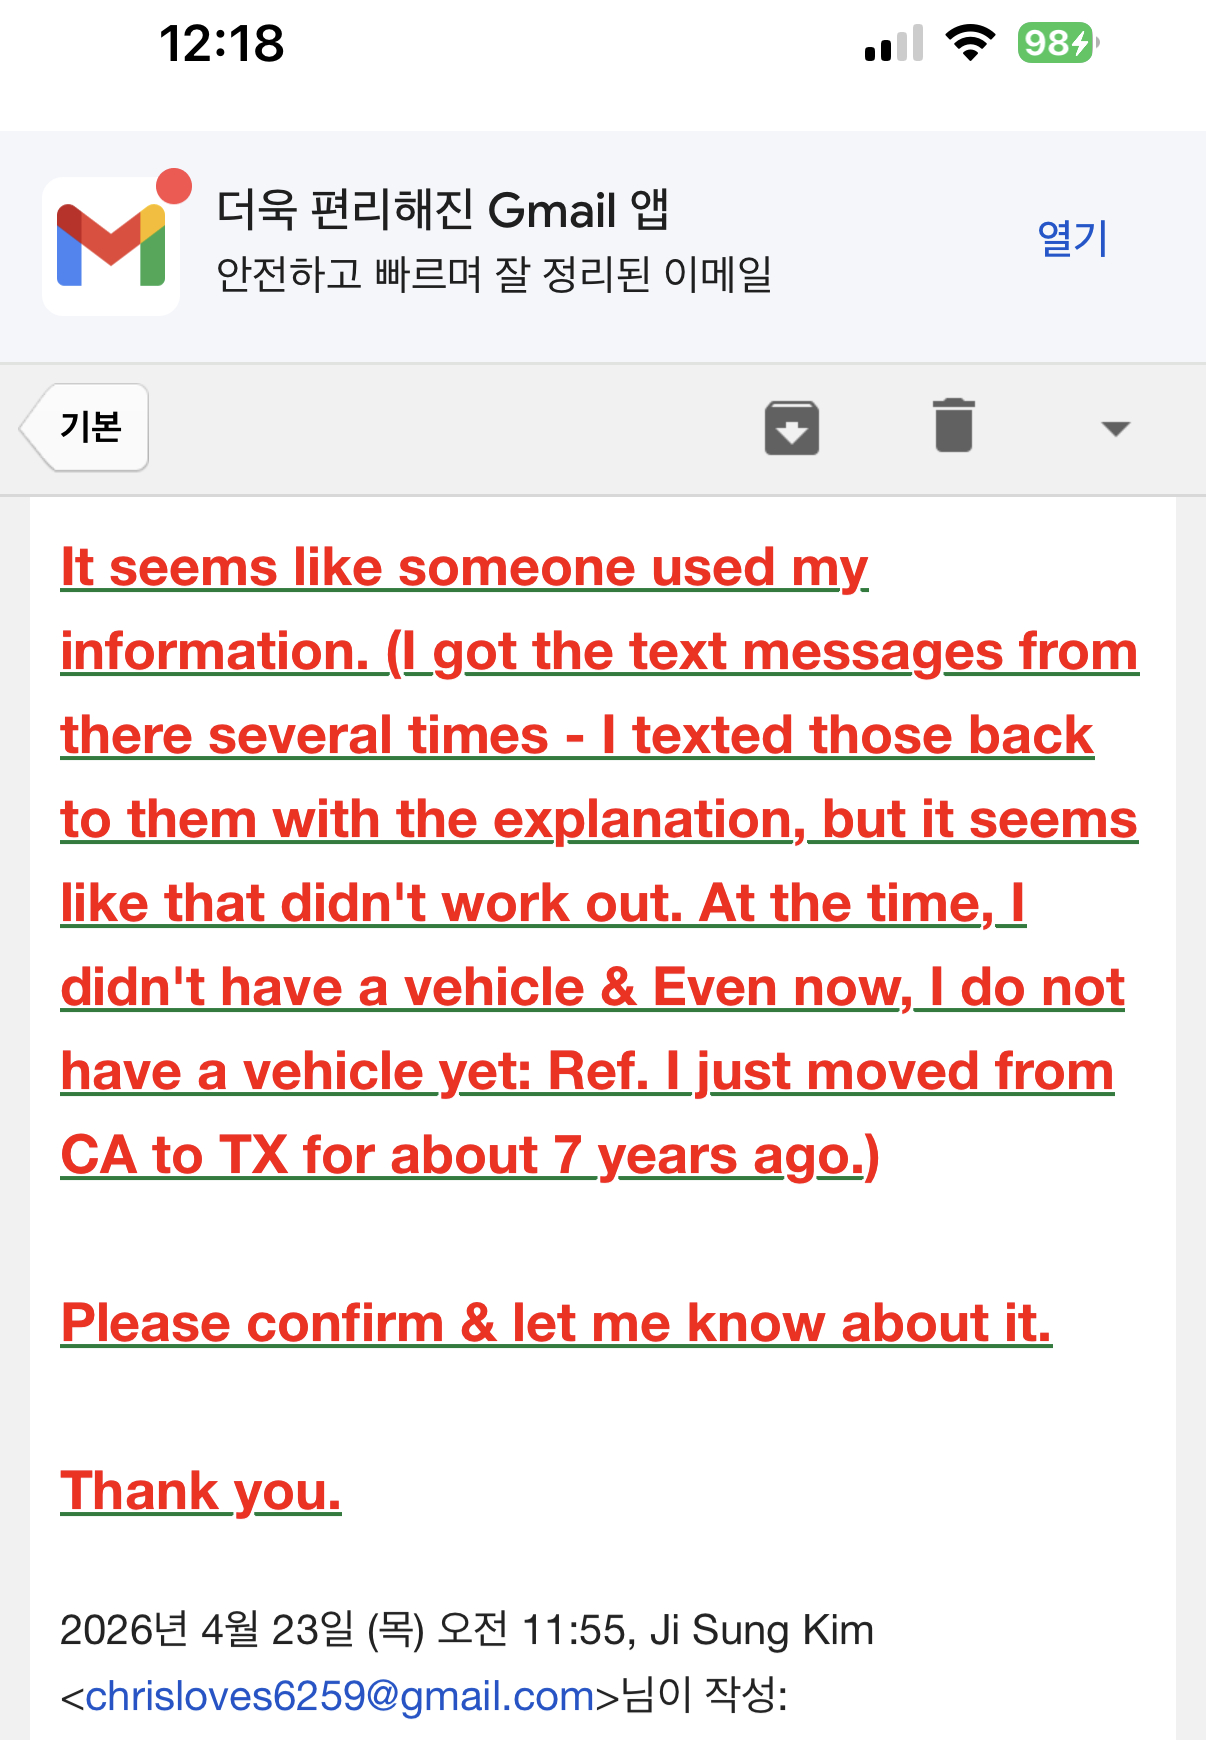
Task: Click the 'It seems like someone used my' line
Action: click(464, 568)
